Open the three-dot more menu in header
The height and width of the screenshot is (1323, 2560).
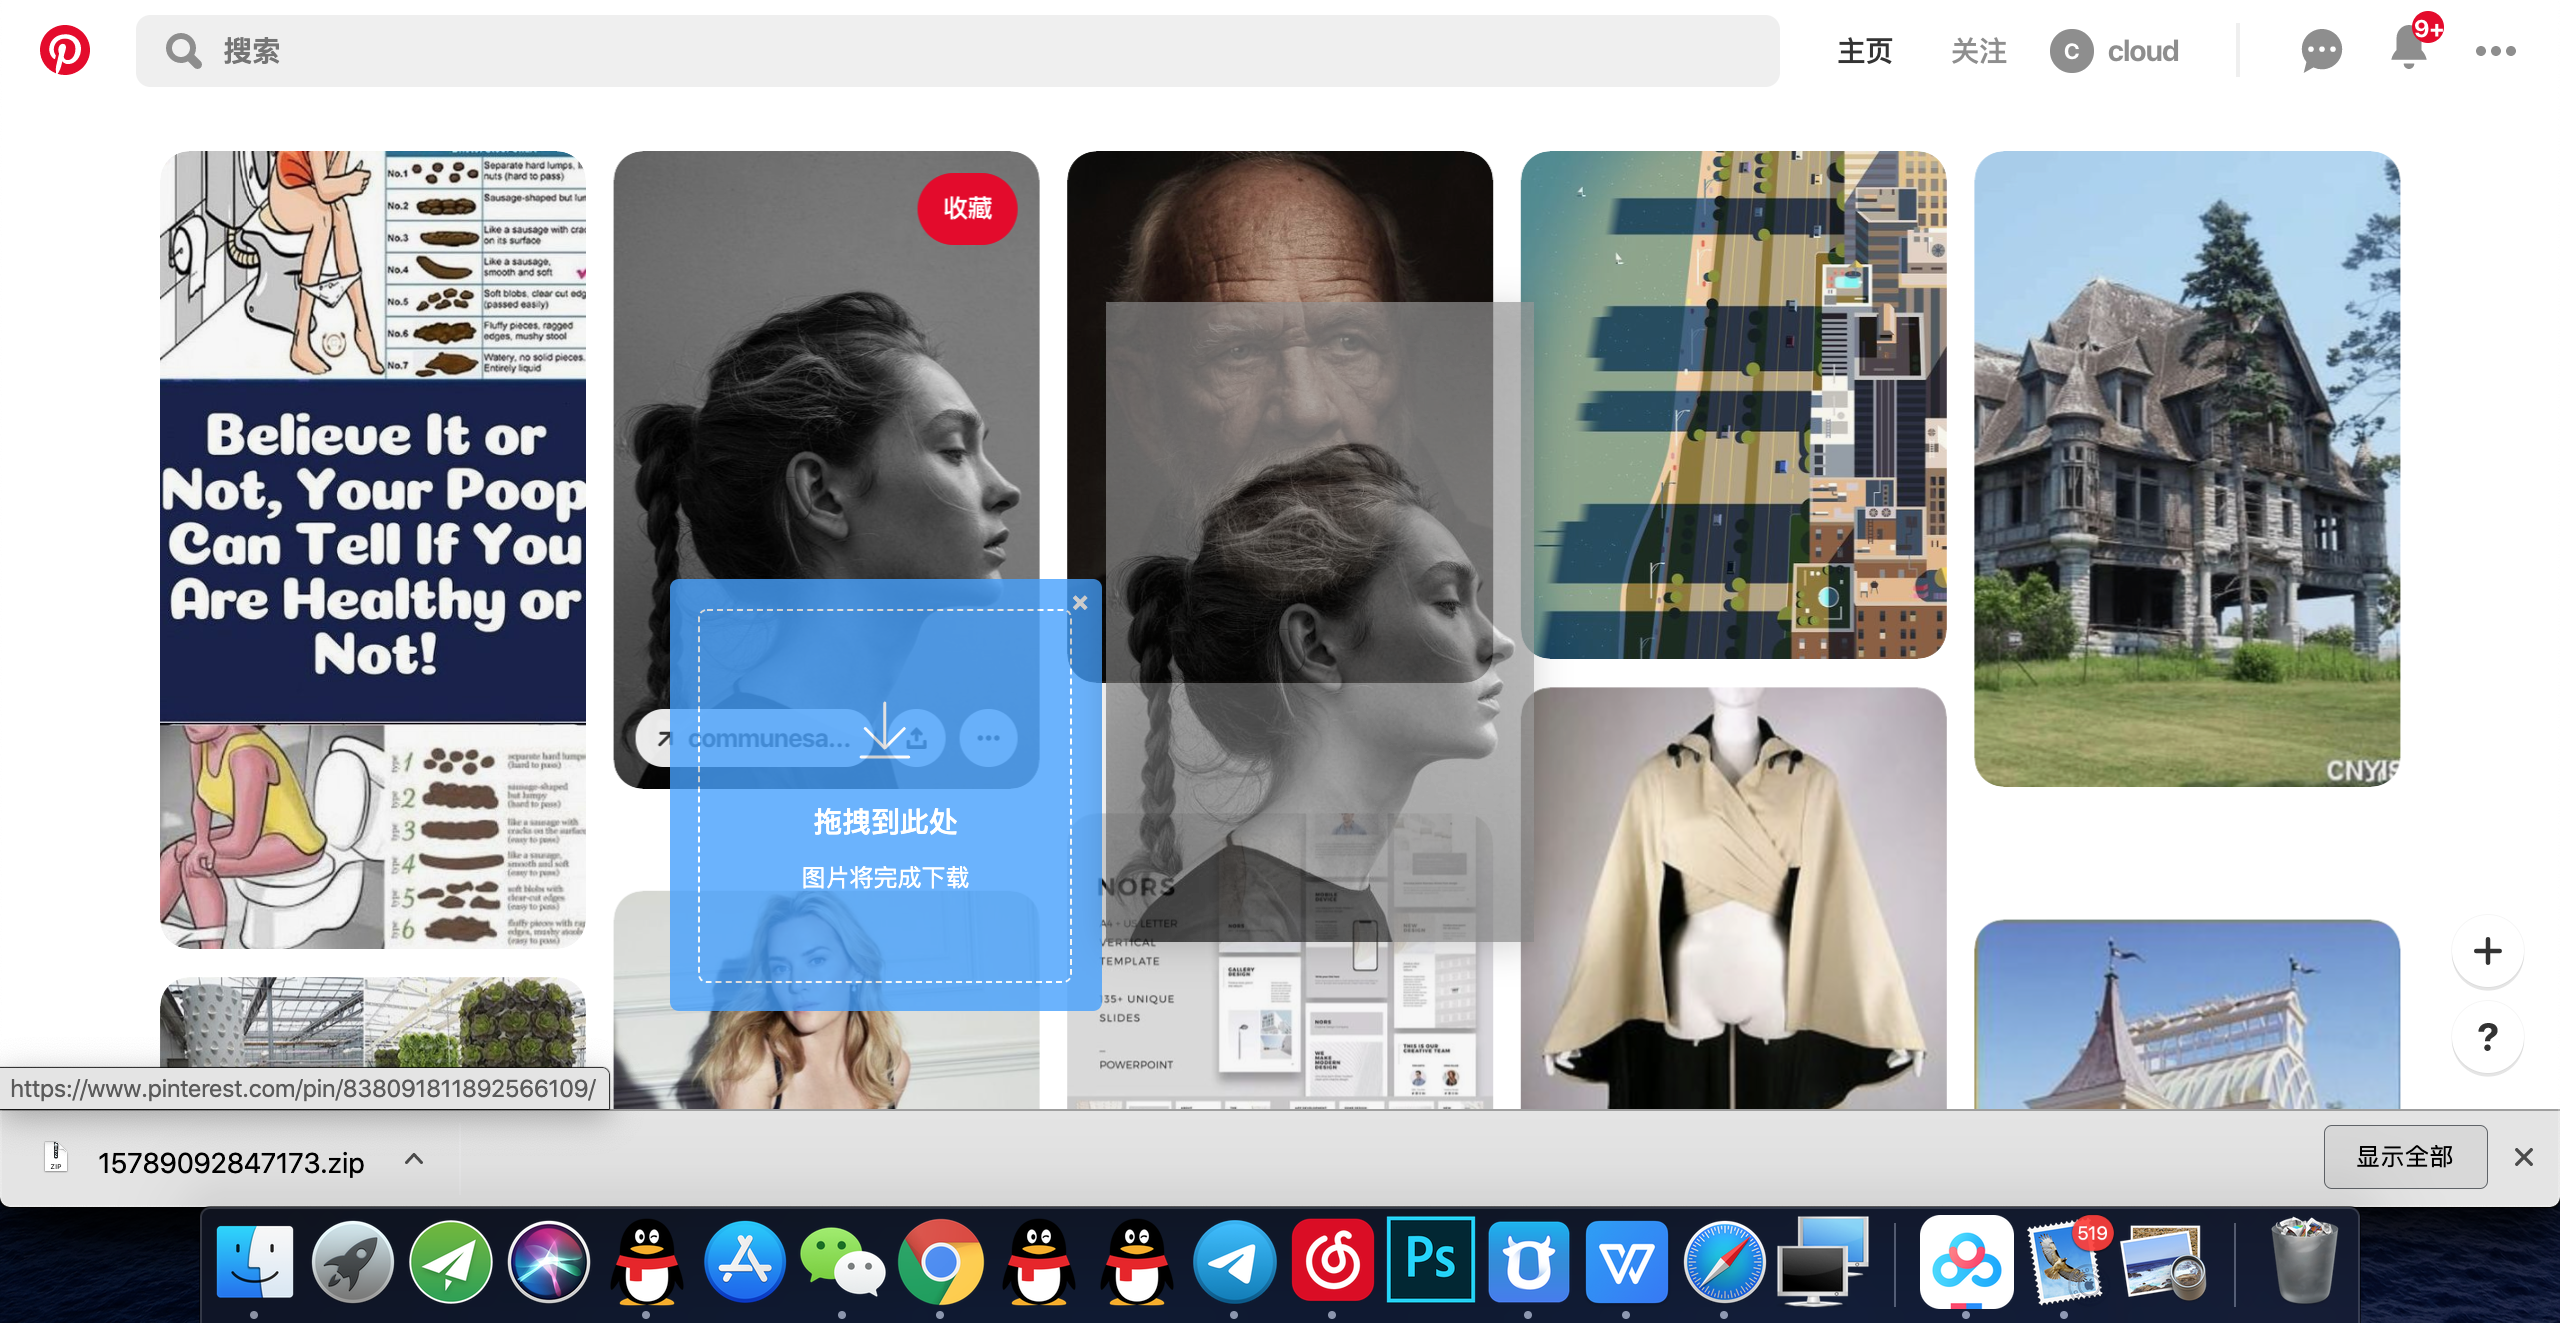coord(2496,51)
